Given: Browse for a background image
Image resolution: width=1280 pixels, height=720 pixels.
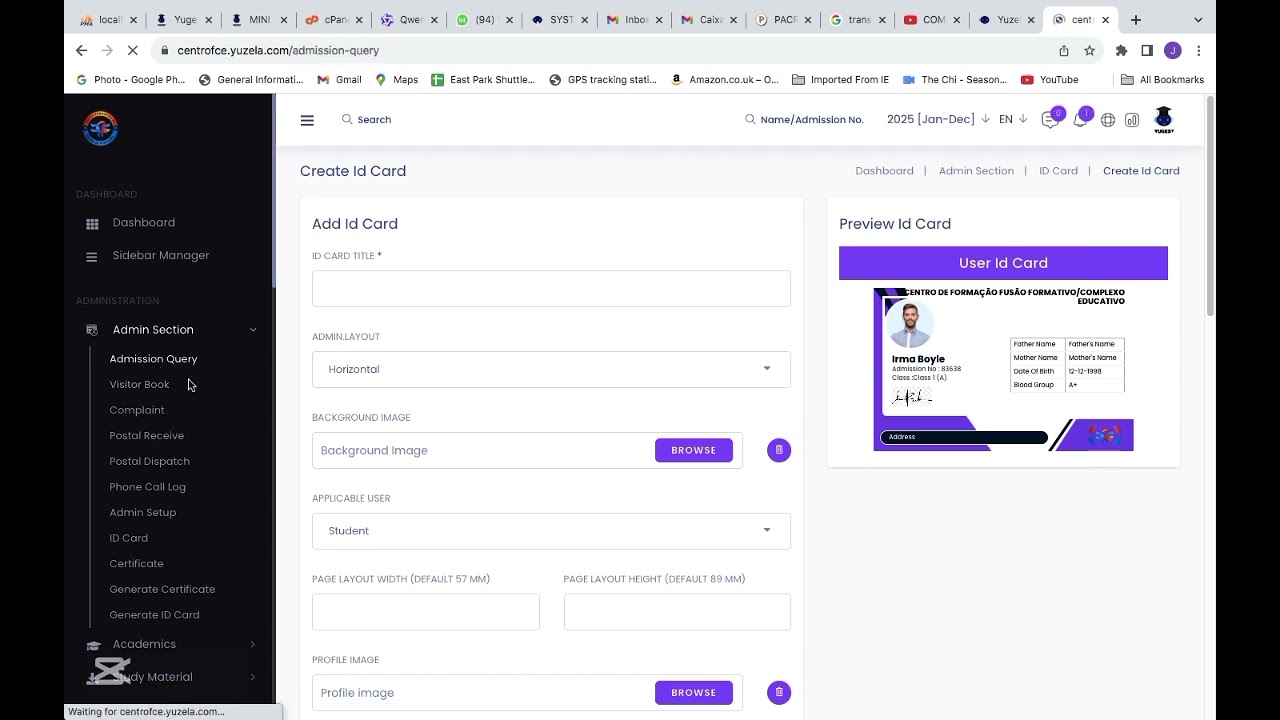Looking at the screenshot, I should [694, 450].
